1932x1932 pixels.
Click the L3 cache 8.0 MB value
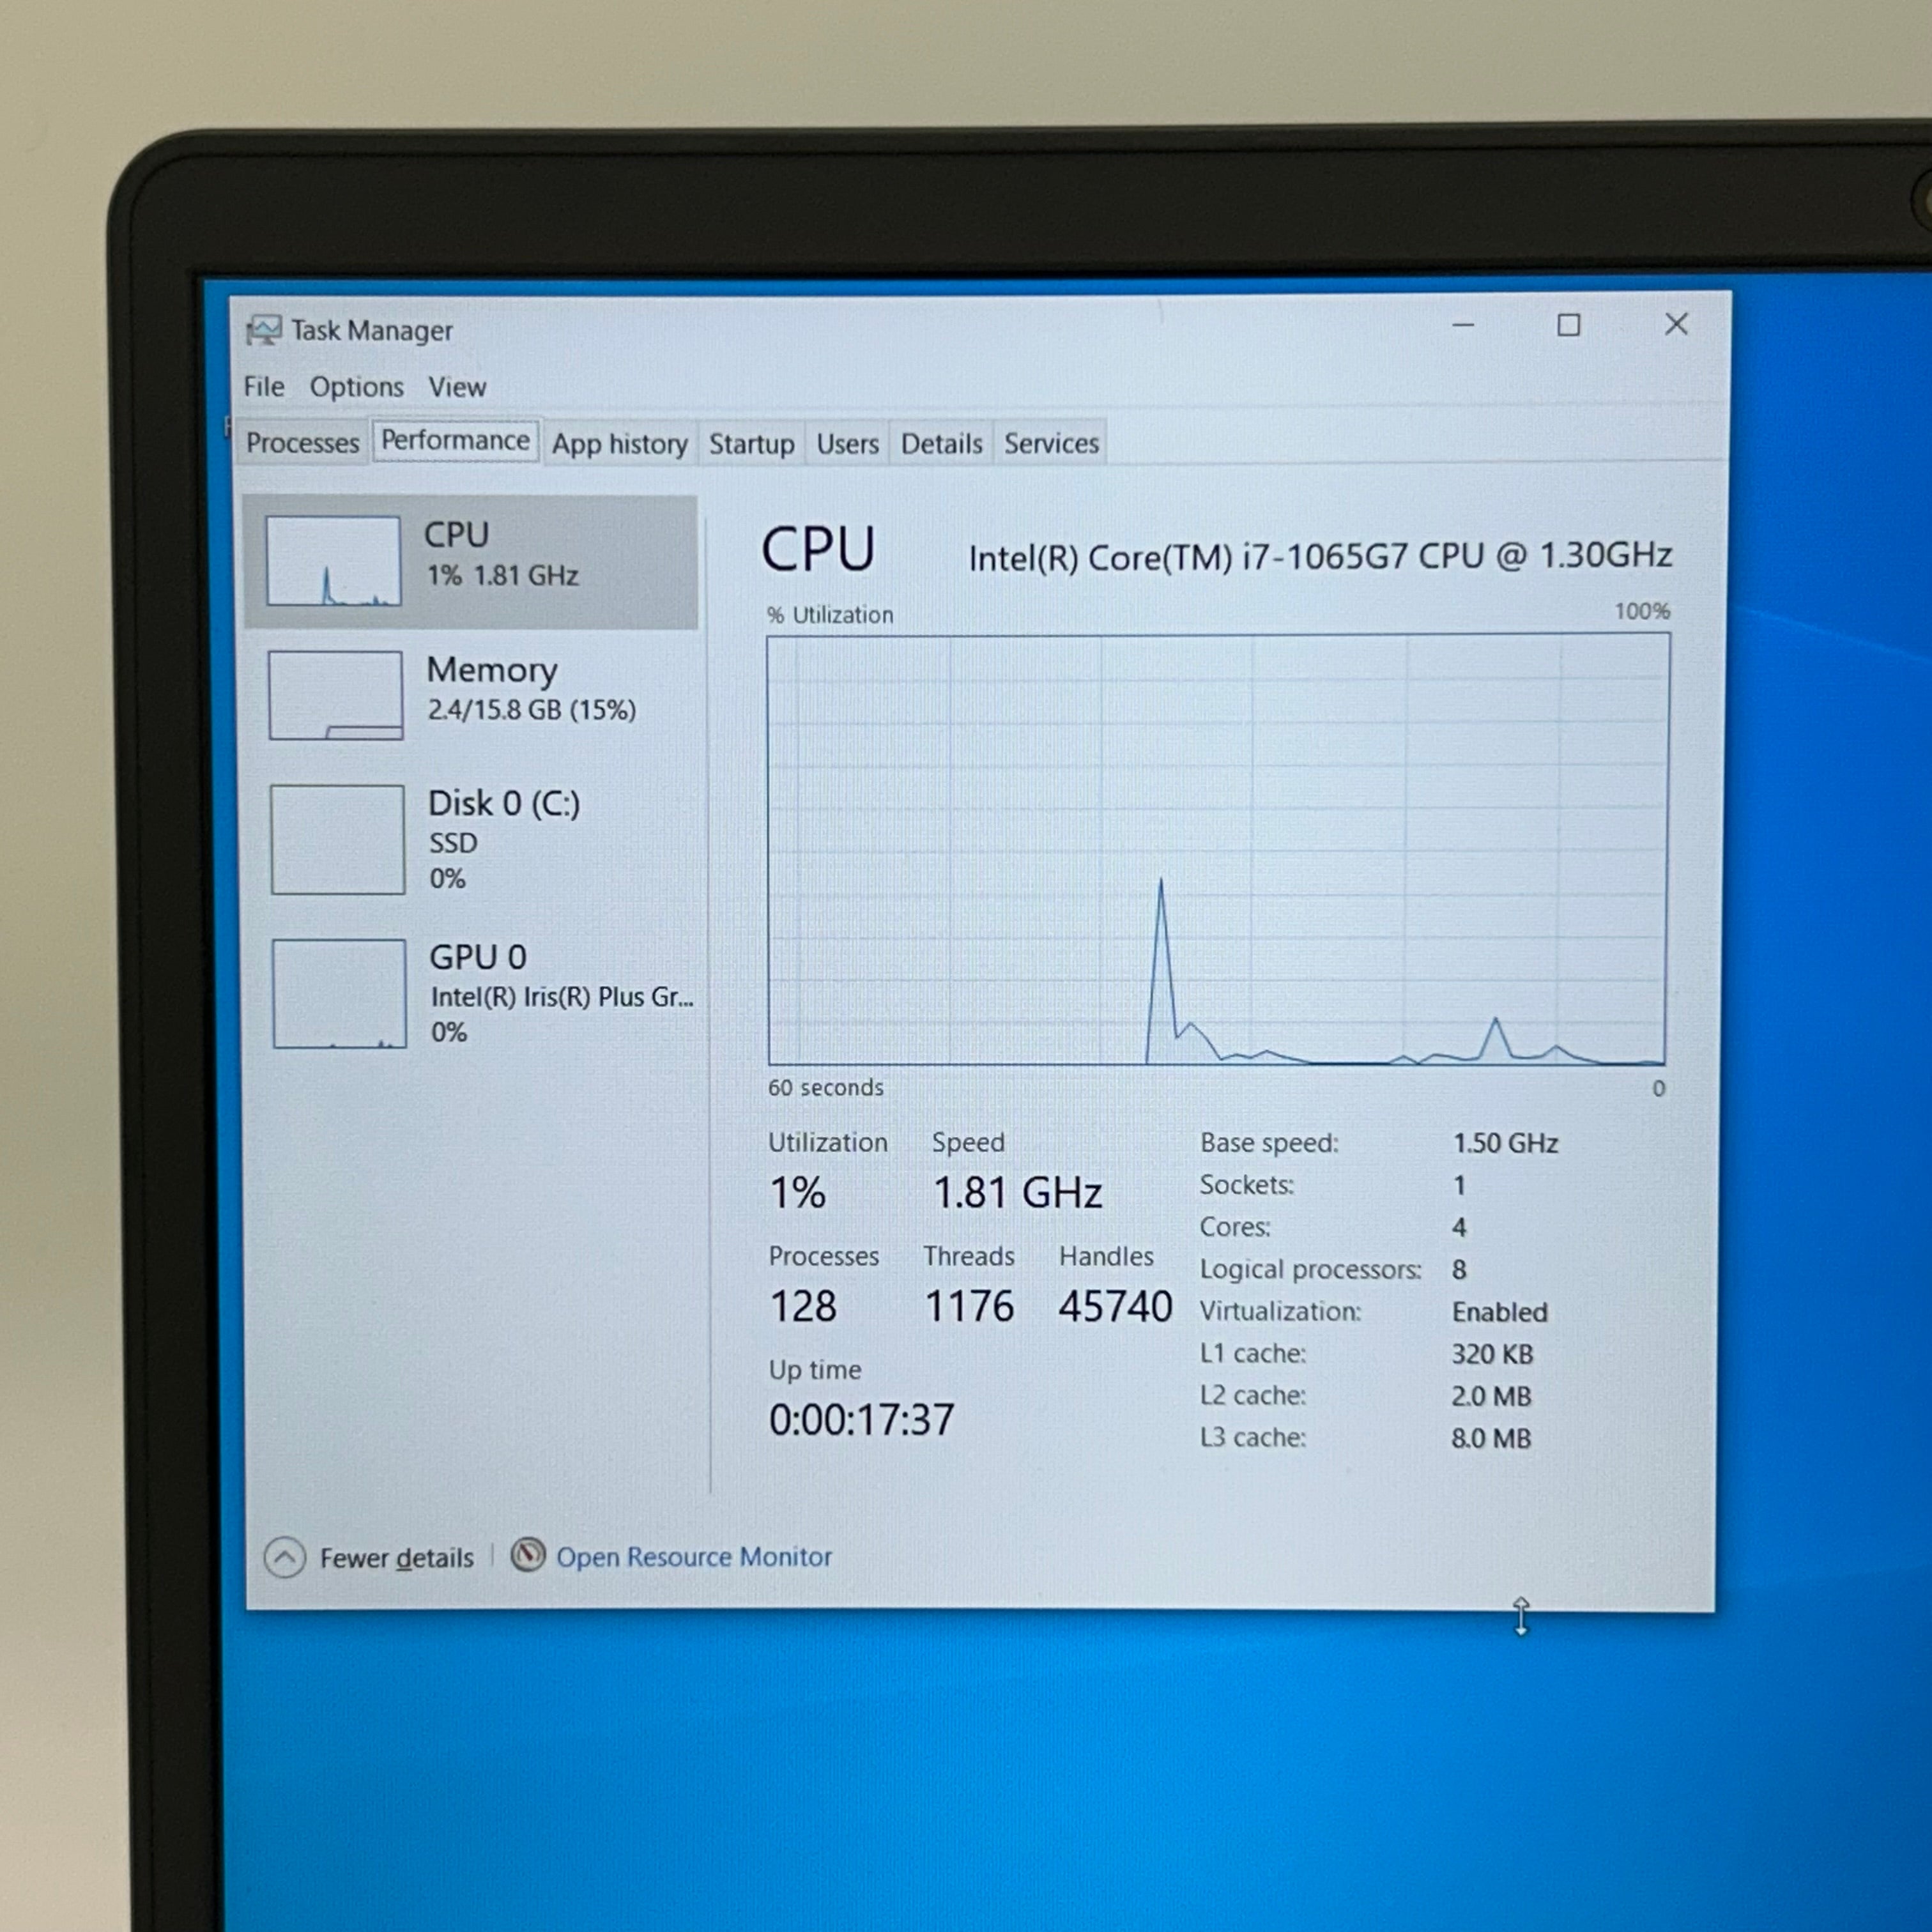tap(1491, 1438)
